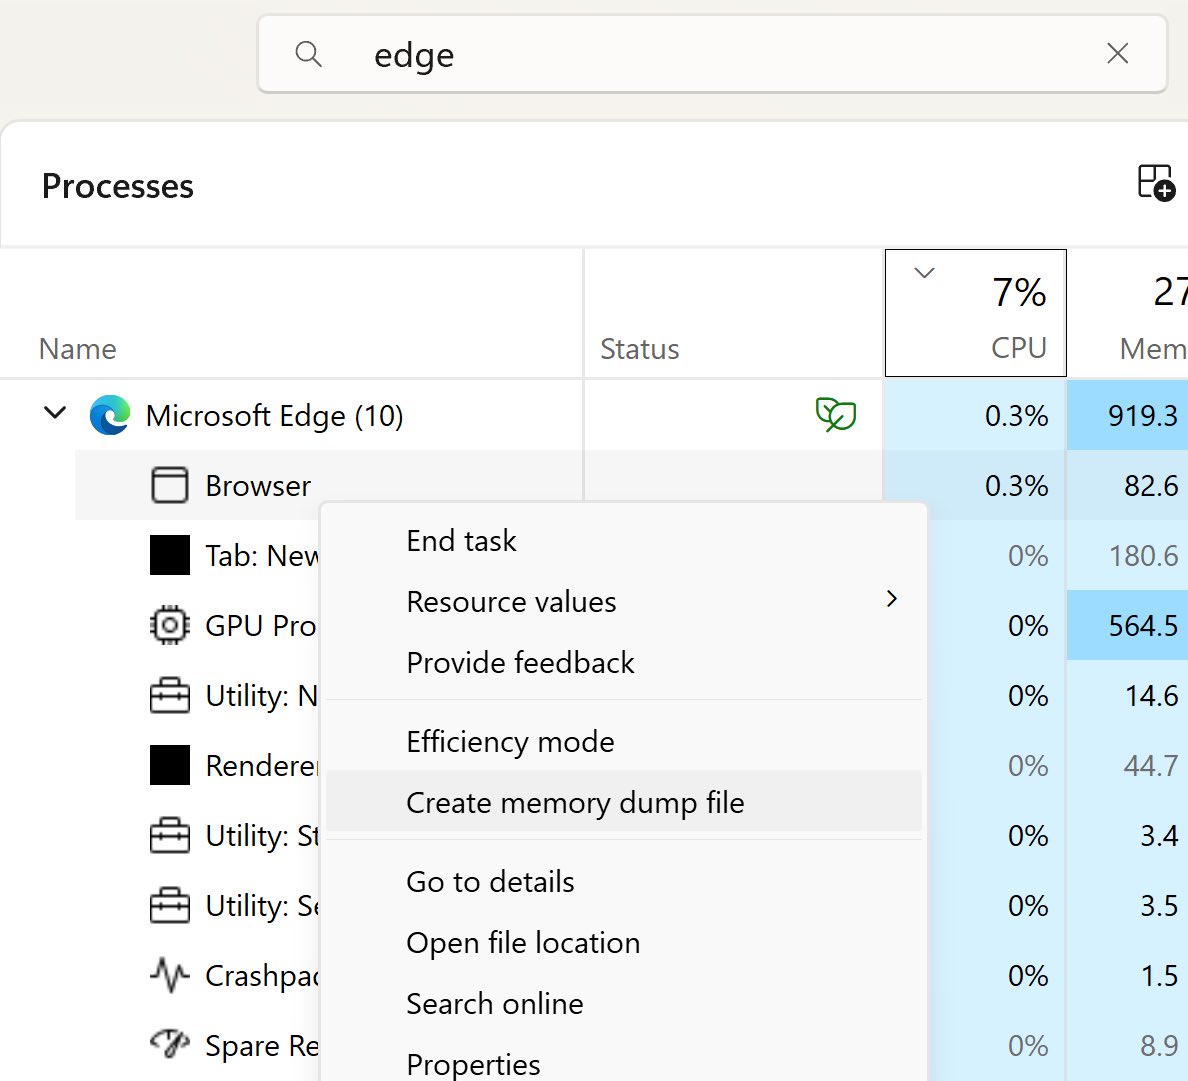The width and height of the screenshot is (1188, 1081).
Task: Click the 7% total CPU value
Action: pos(1019,292)
